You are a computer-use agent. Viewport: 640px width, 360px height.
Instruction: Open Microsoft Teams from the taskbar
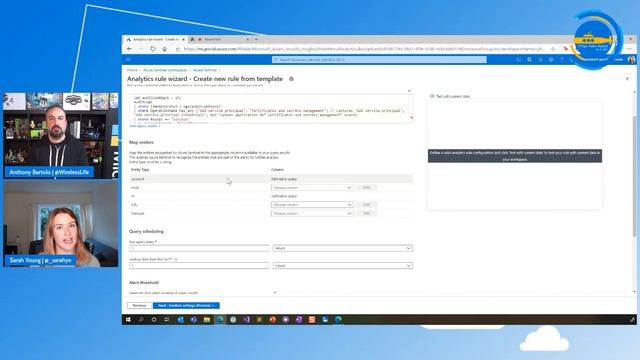[x=193, y=320]
